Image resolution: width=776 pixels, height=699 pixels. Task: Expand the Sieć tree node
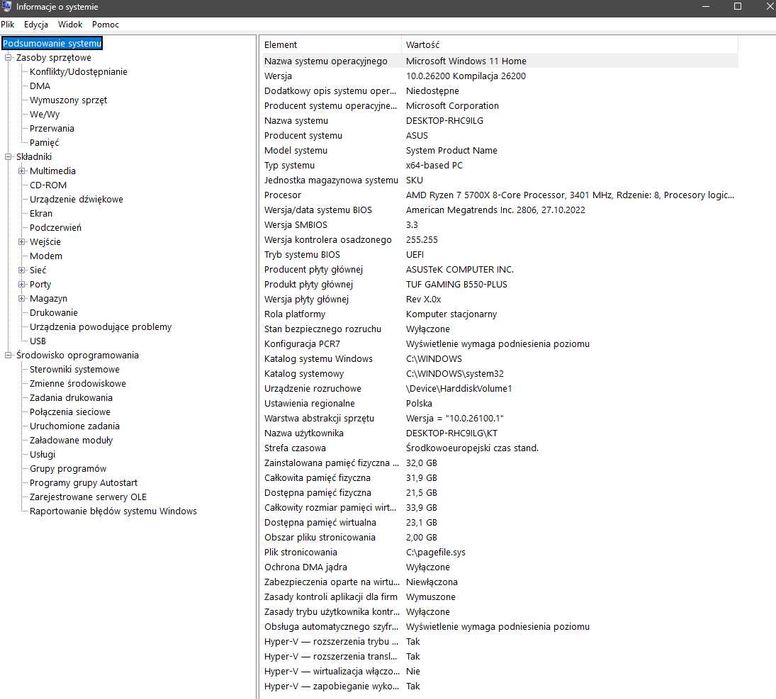[21, 270]
